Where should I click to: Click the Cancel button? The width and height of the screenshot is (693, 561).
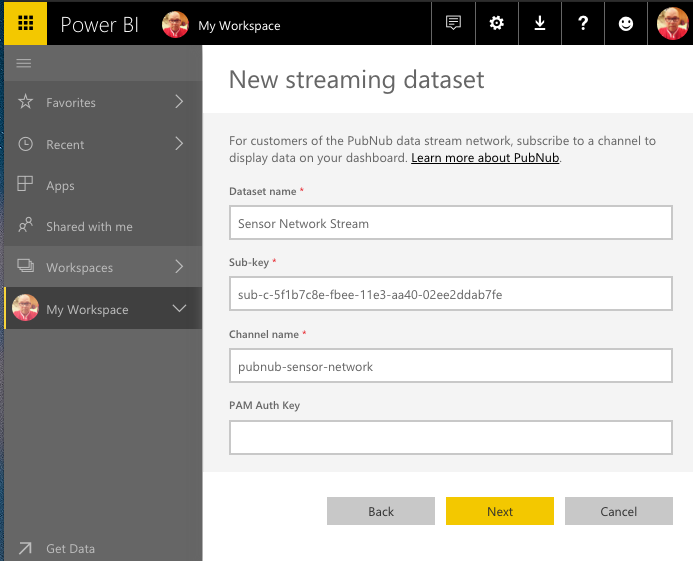(x=619, y=511)
